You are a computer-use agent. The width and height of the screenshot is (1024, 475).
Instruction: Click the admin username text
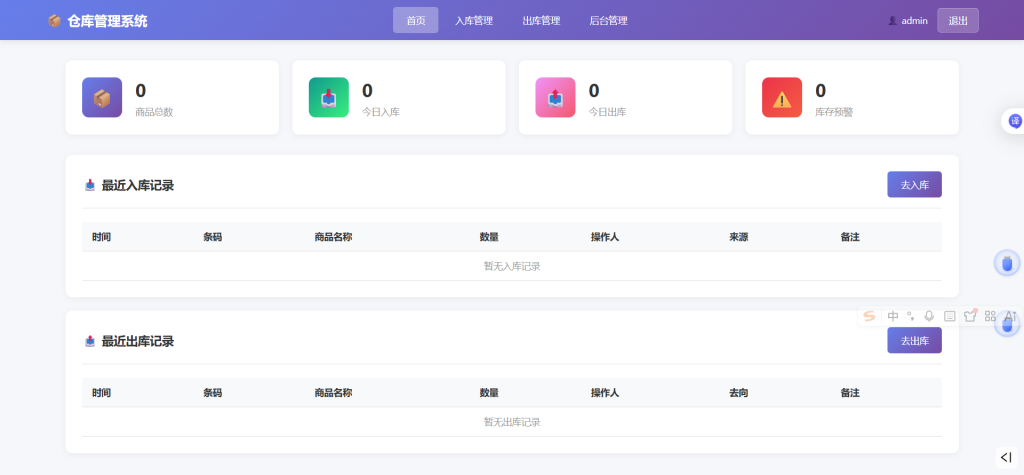click(x=914, y=20)
